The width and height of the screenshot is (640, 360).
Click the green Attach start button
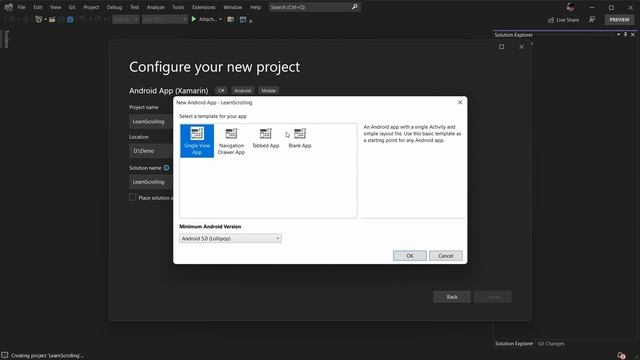[x=204, y=19]
